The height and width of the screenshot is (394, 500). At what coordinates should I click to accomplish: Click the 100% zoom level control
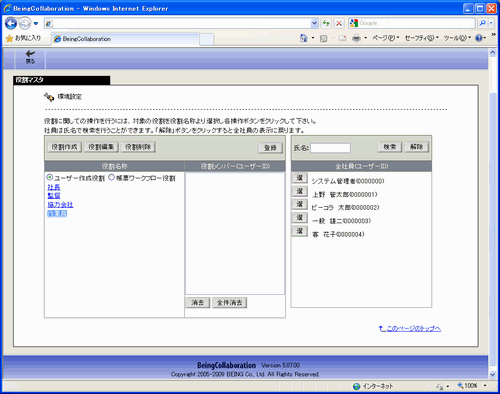point(468,386)
